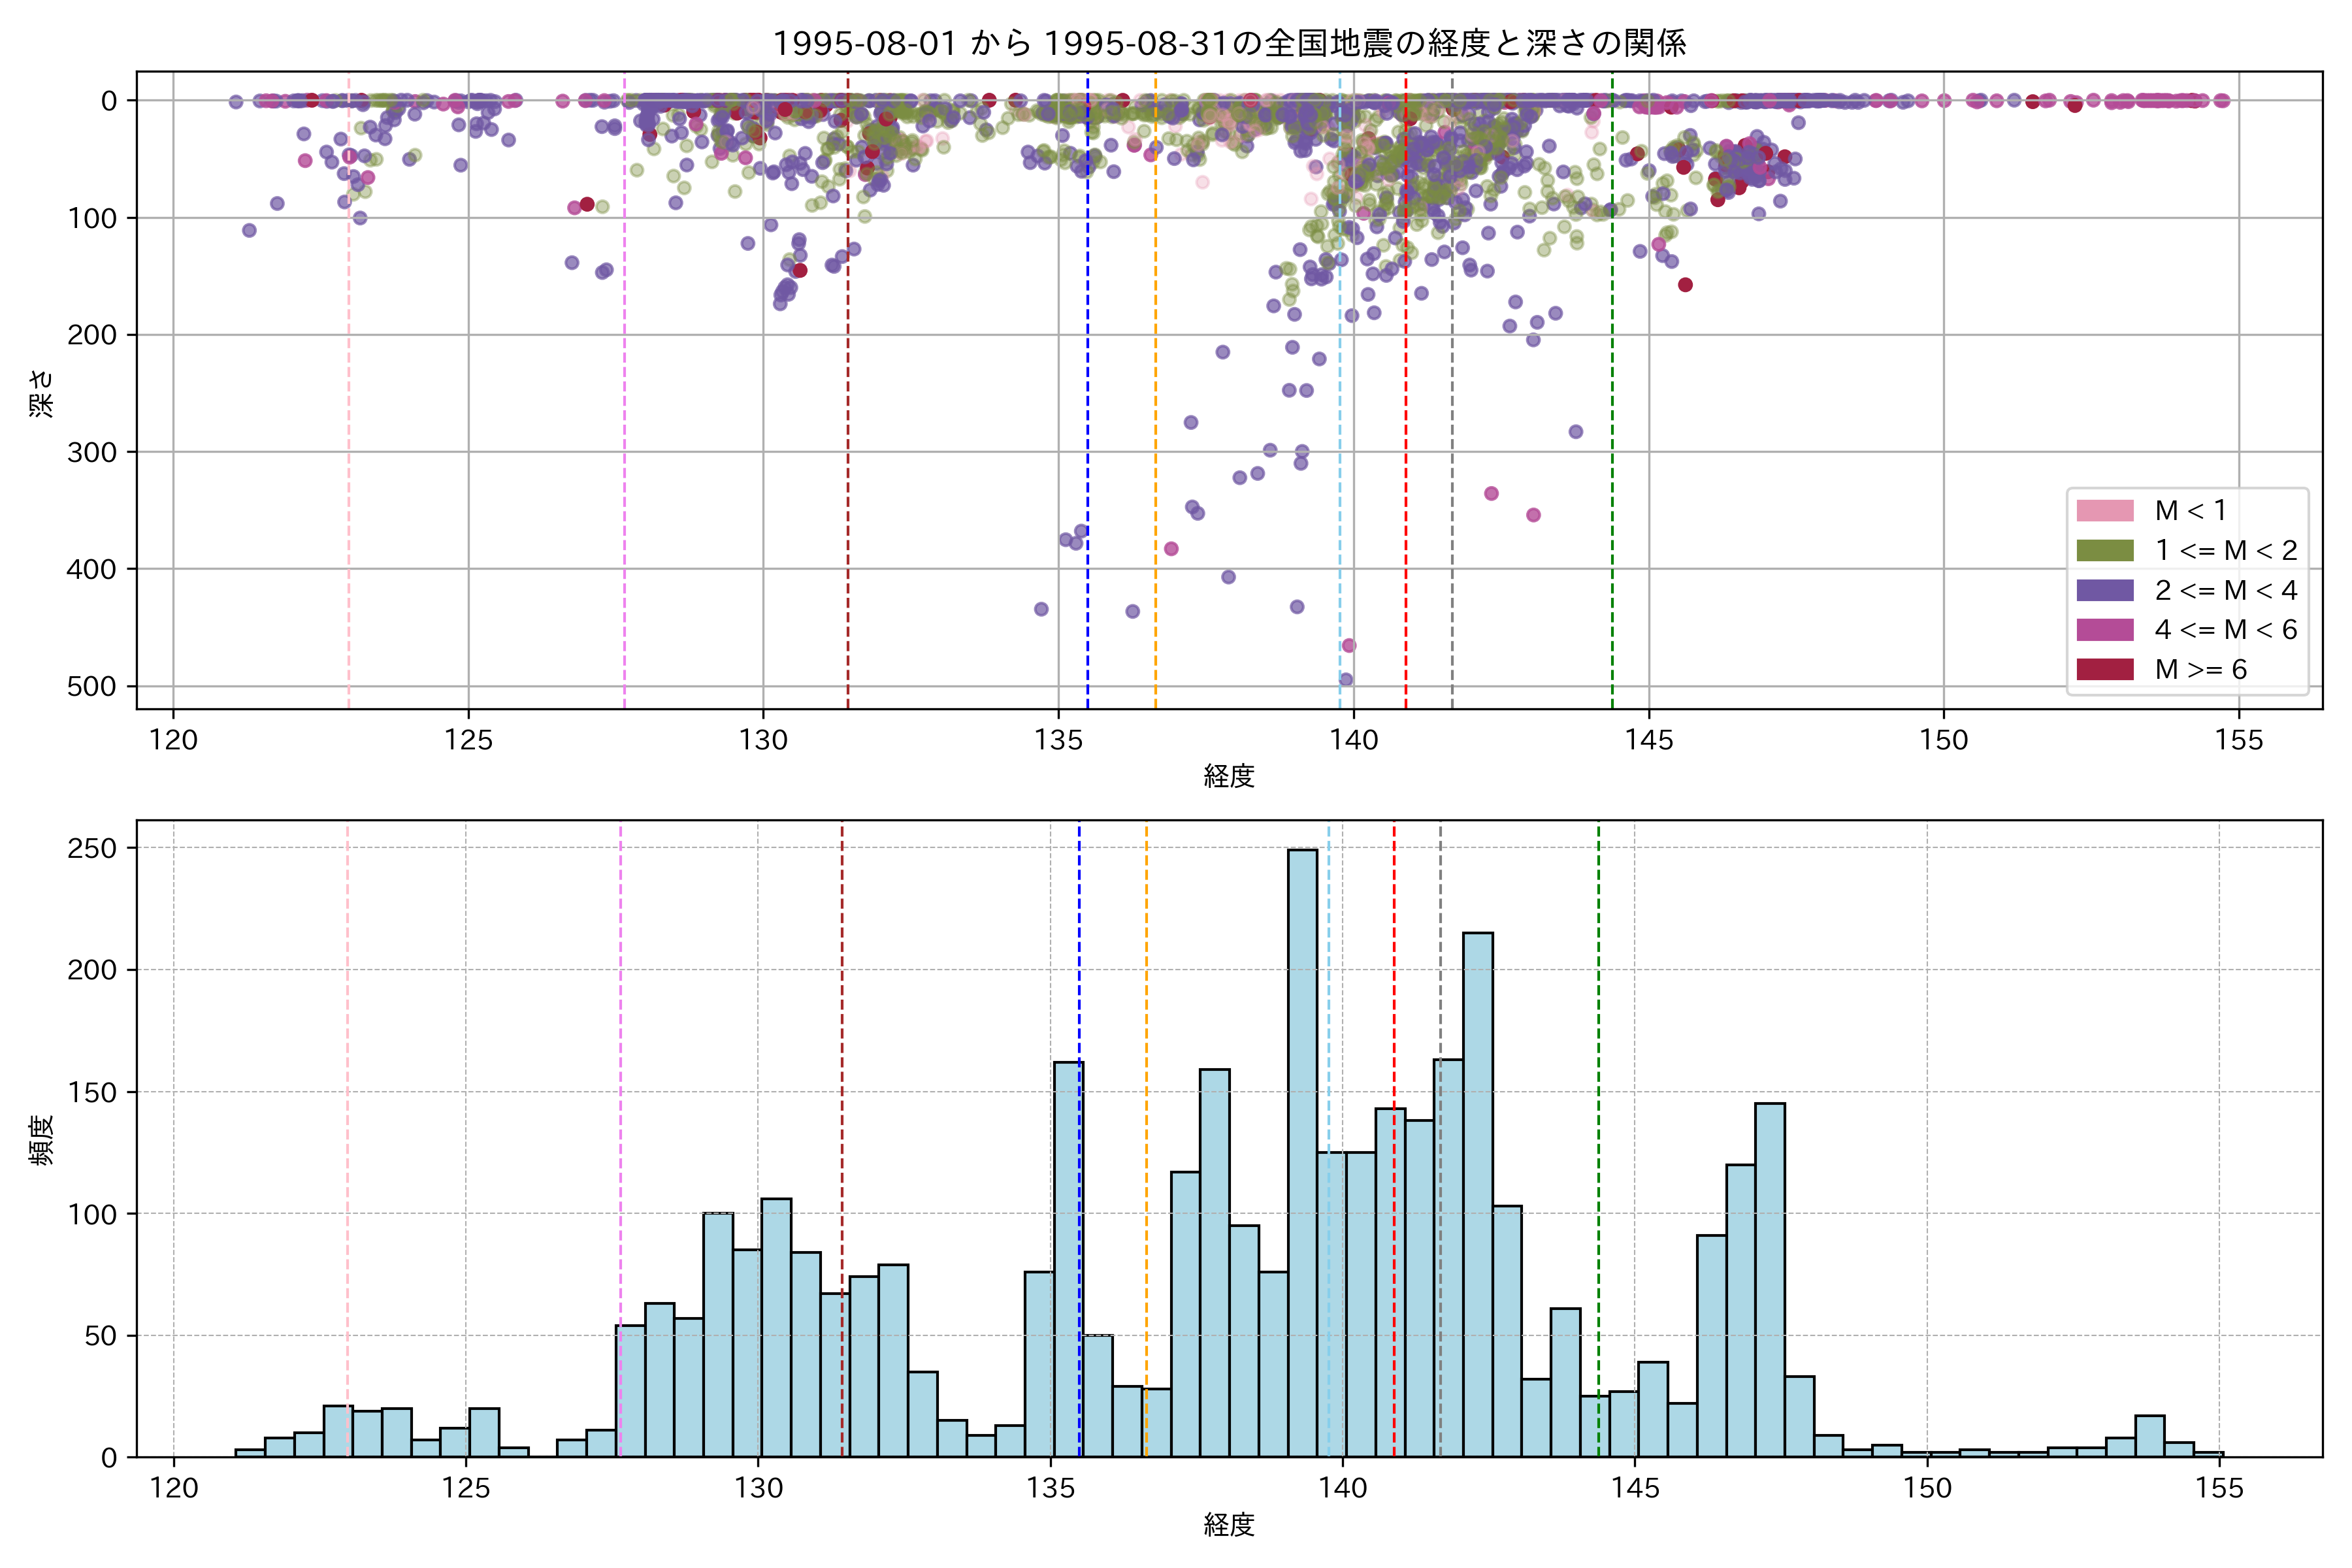Image resolution: width=2352 pixels, height=1568 pixels.
Task: Click the 経度 label beneath the scatter plot
Action: 1229,775
